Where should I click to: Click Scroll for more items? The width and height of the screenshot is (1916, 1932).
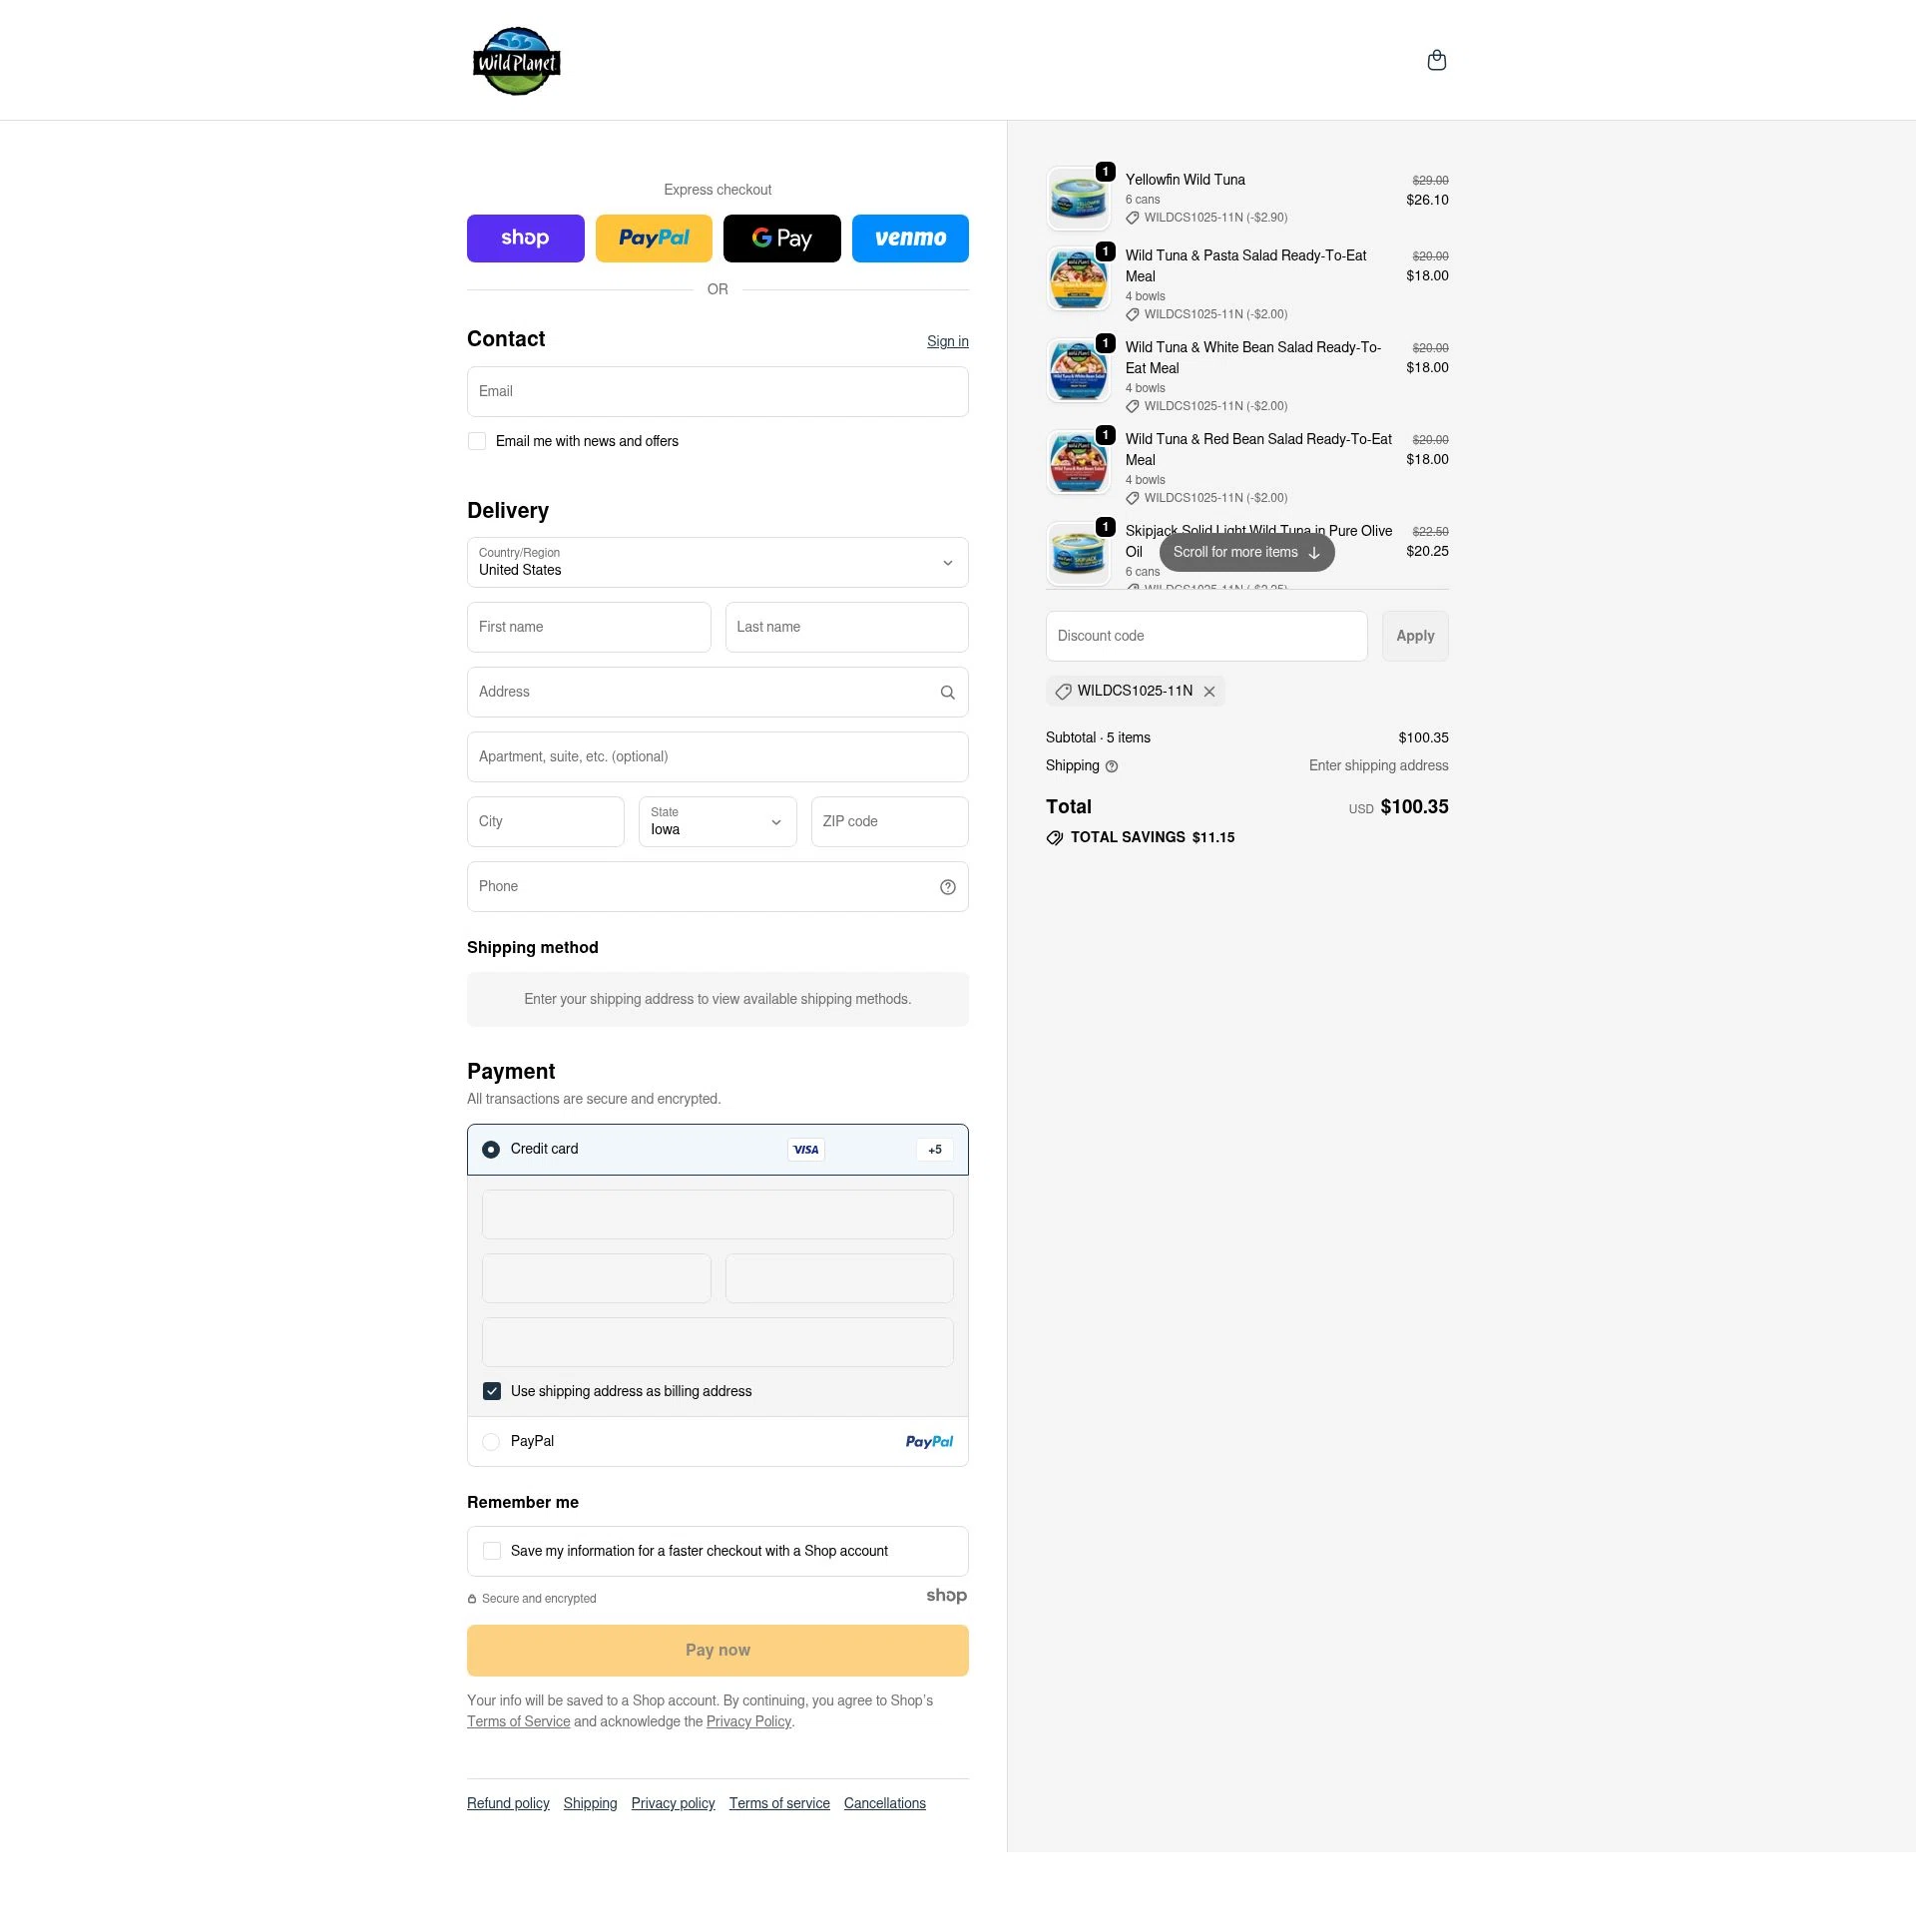[x=1246, y=551]
